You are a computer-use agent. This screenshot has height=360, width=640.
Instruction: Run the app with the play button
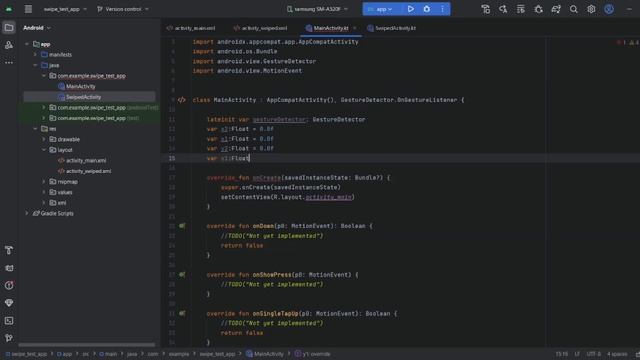coord(411,9)
